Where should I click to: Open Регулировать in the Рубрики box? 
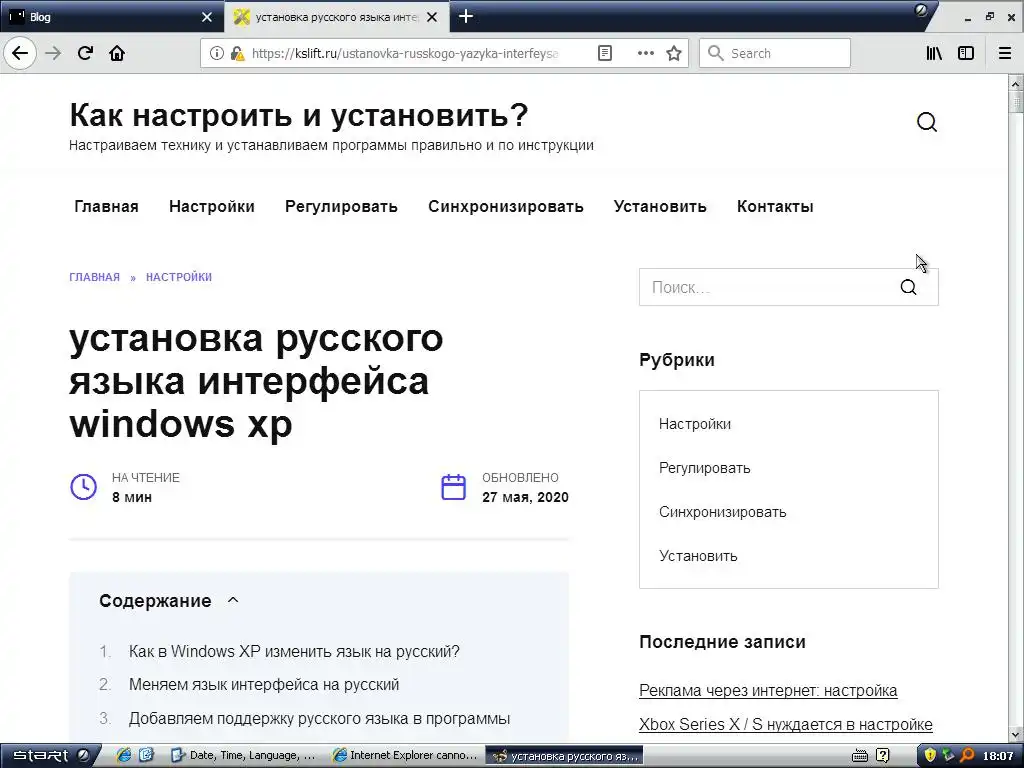click(704, 468)
